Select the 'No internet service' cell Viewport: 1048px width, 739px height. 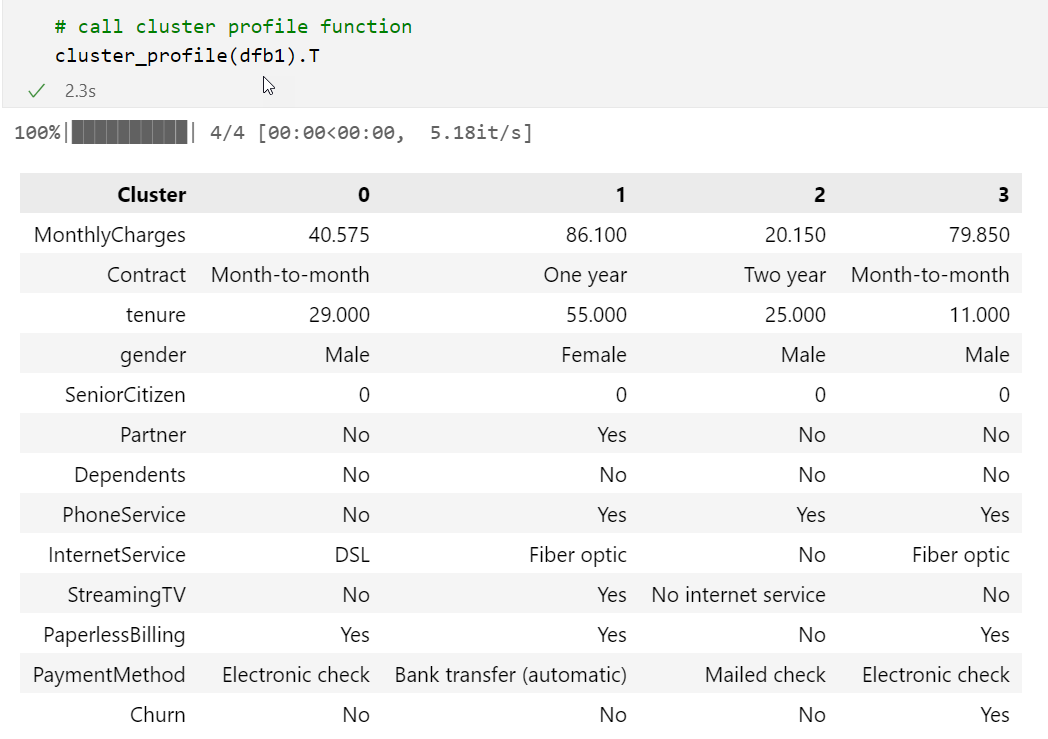coord(738,595)
